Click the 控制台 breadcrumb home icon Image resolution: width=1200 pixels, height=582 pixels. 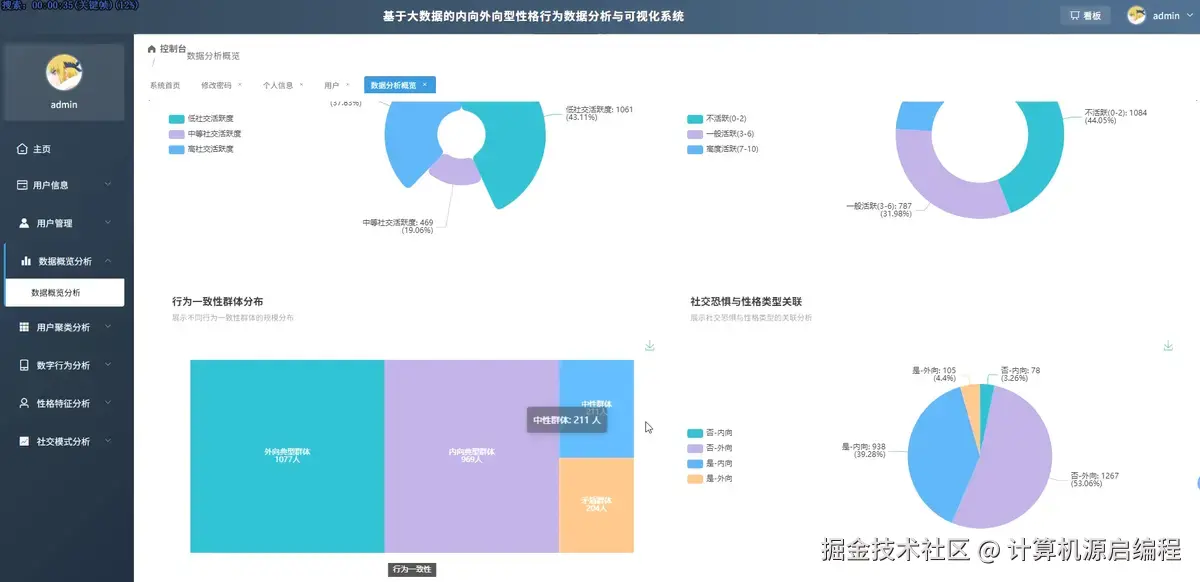[x=152, y=48]
